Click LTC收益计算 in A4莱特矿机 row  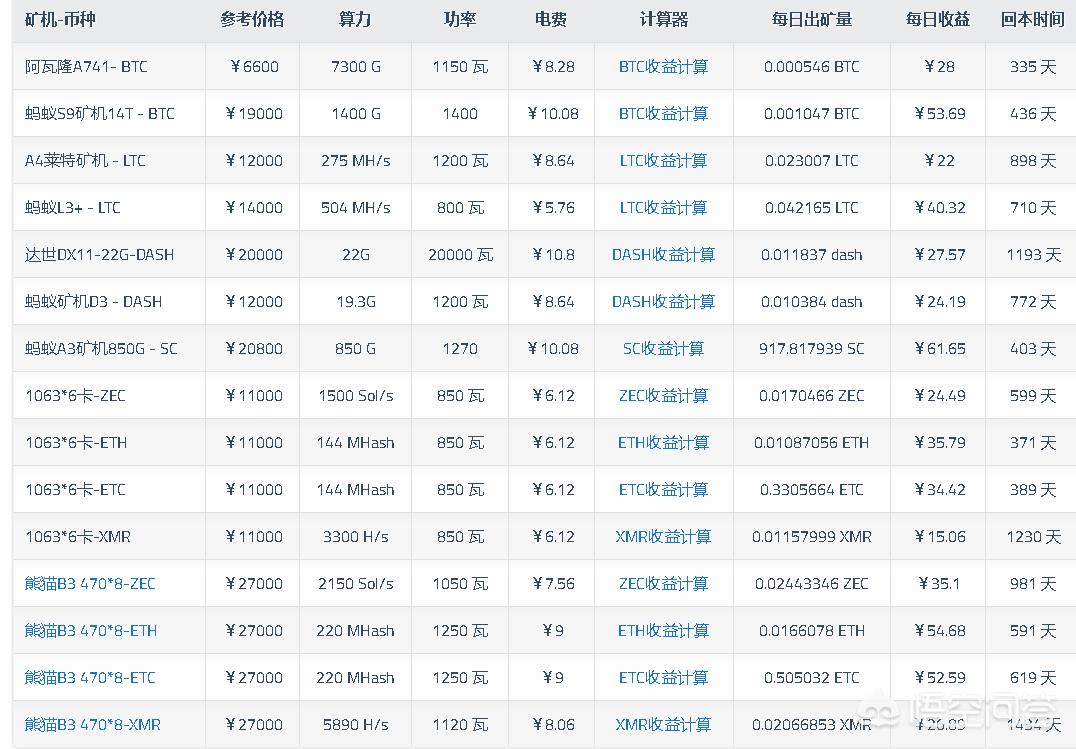click(x=663, y=161)
